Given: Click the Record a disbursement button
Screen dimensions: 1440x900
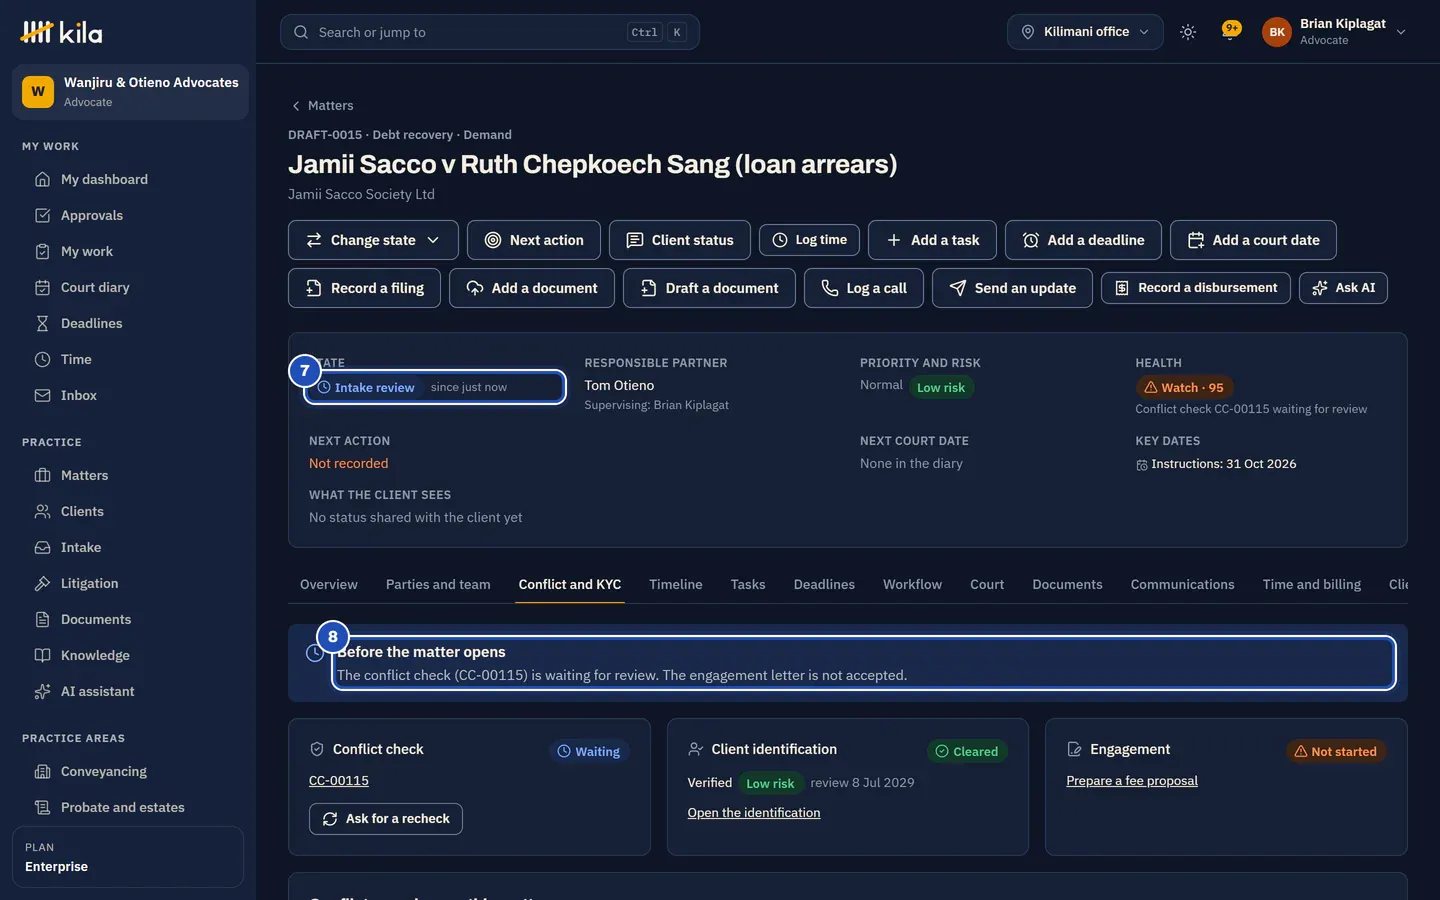Looking at the screenshot, I should coord(1196,288).
